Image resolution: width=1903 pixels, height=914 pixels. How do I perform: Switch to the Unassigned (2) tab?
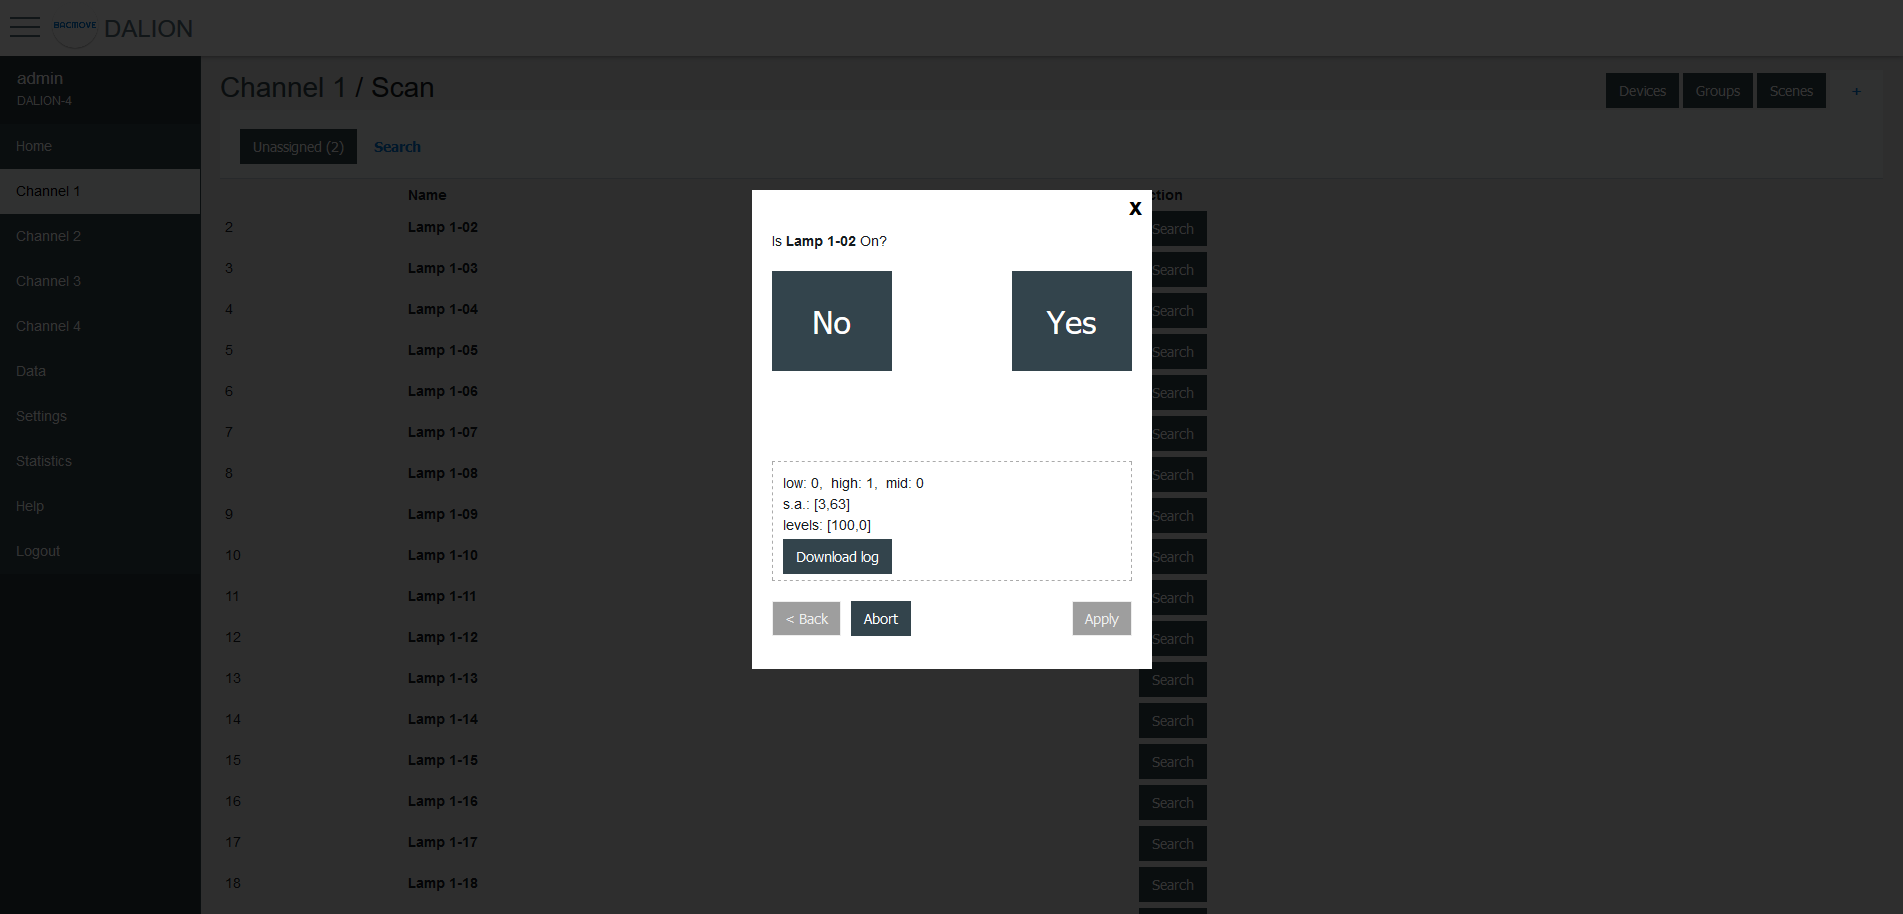[x=298, y=147]
